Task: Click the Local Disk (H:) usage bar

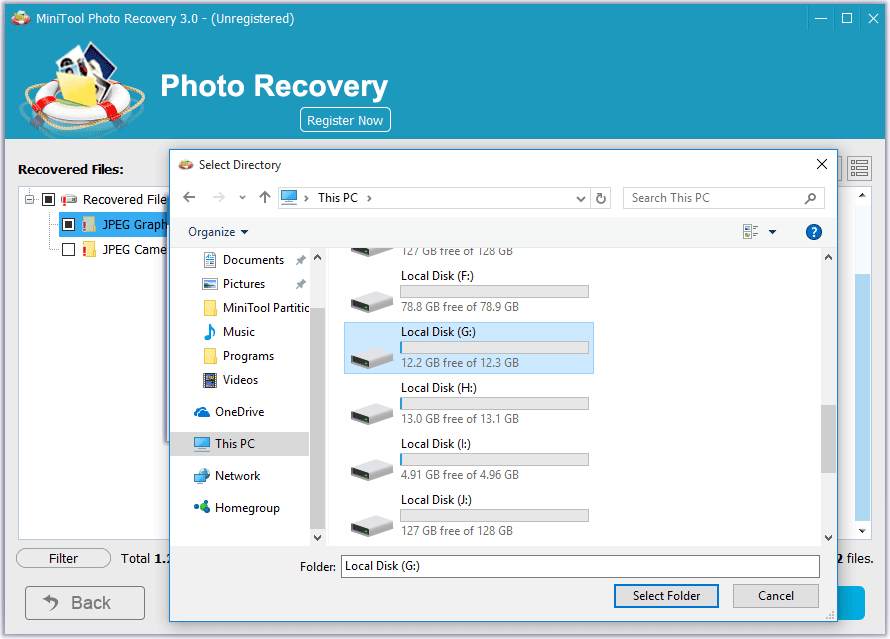Action: click(494, 403)
